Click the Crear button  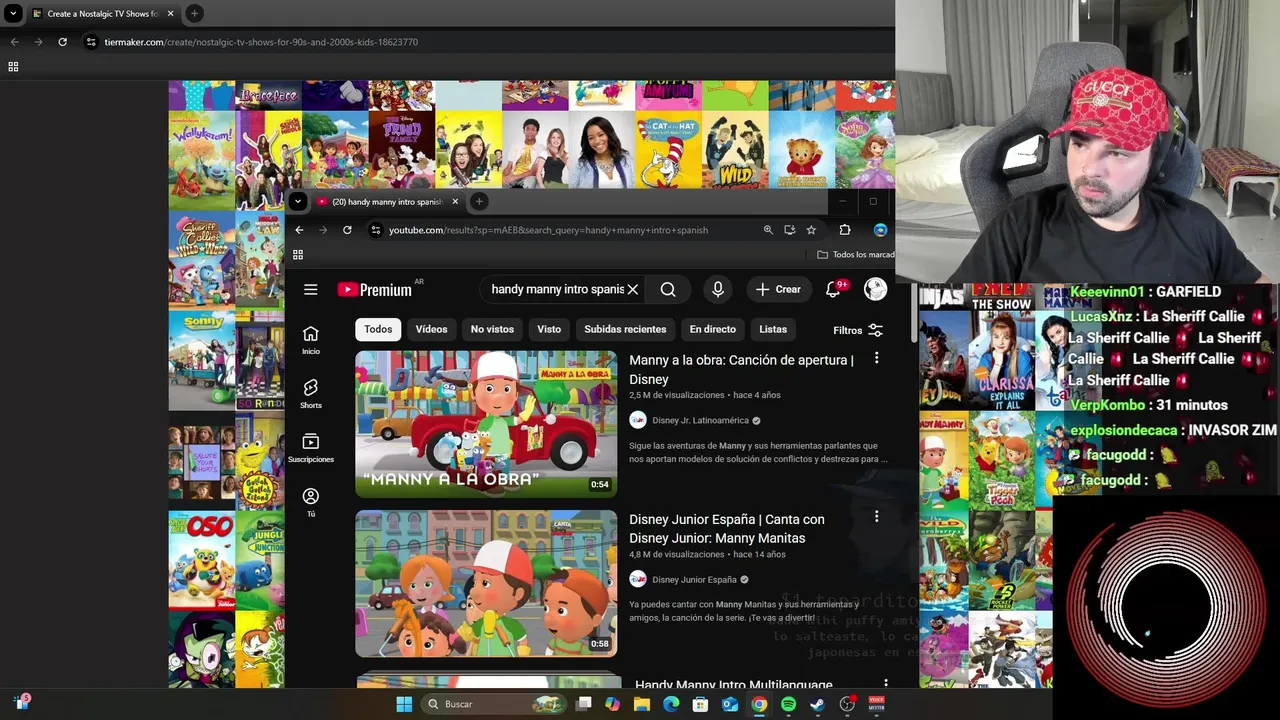[x=778, y=289]
